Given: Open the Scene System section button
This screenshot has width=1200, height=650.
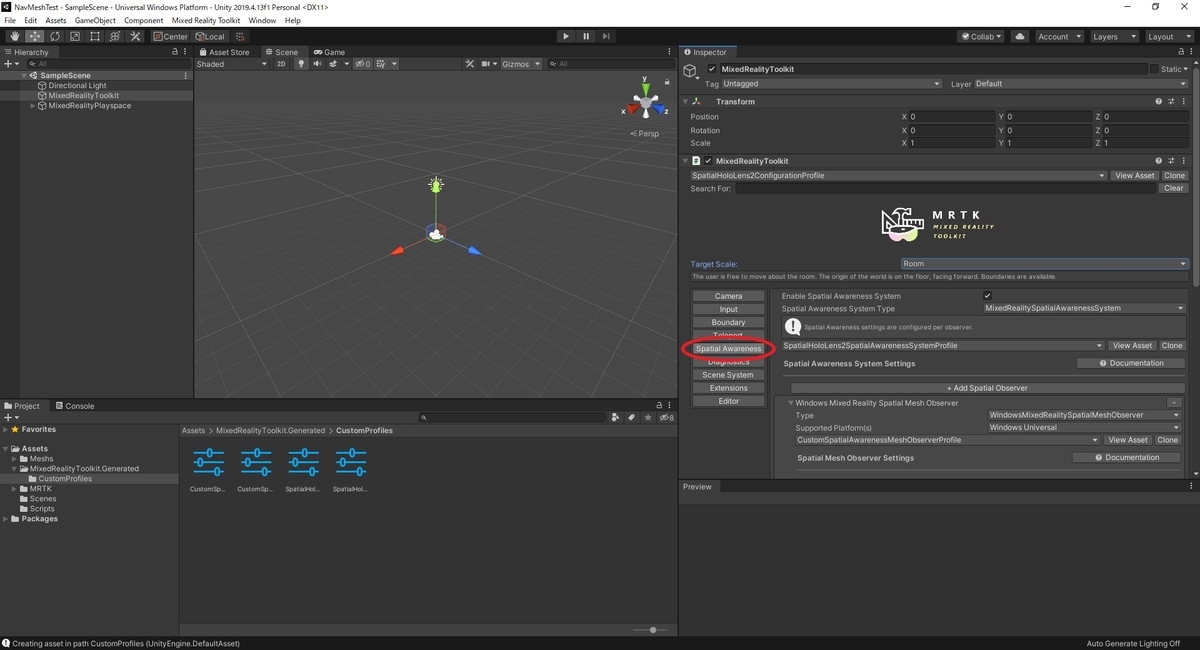Looking at the screenshot, I should click(729, 375).
